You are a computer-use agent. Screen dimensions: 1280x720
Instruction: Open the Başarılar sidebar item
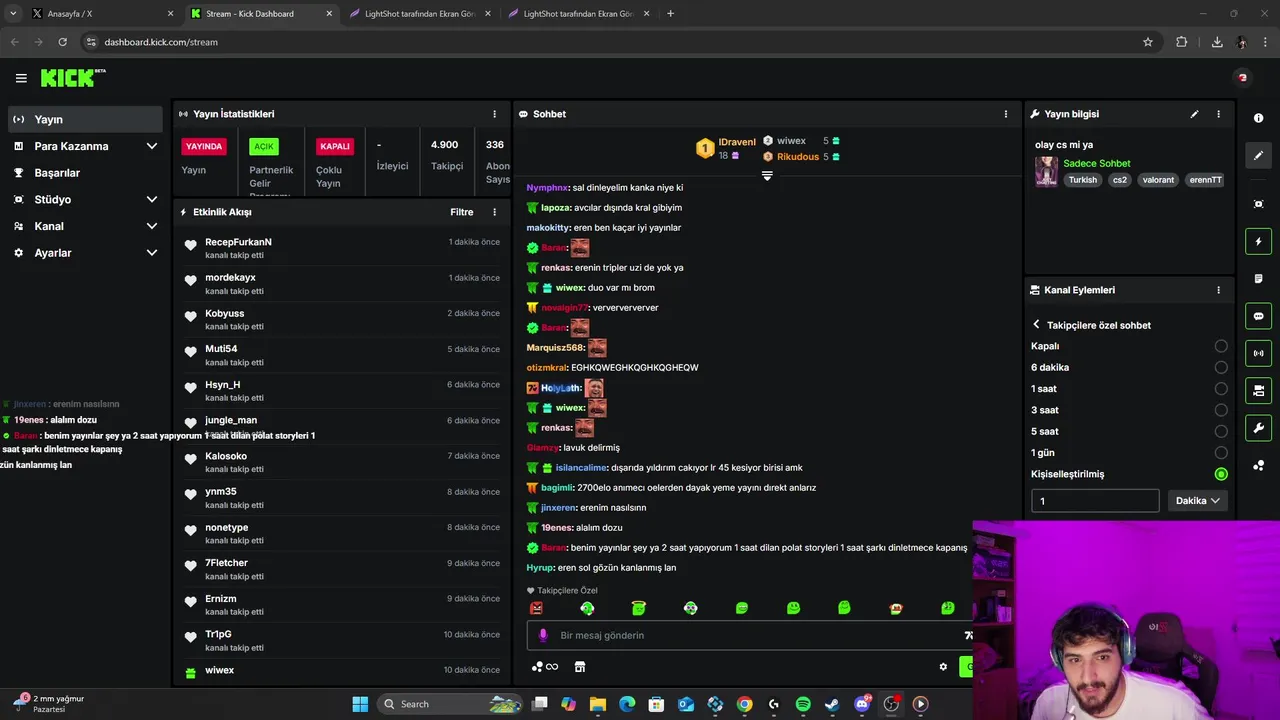pyautogui.click(x=85, y=173)
